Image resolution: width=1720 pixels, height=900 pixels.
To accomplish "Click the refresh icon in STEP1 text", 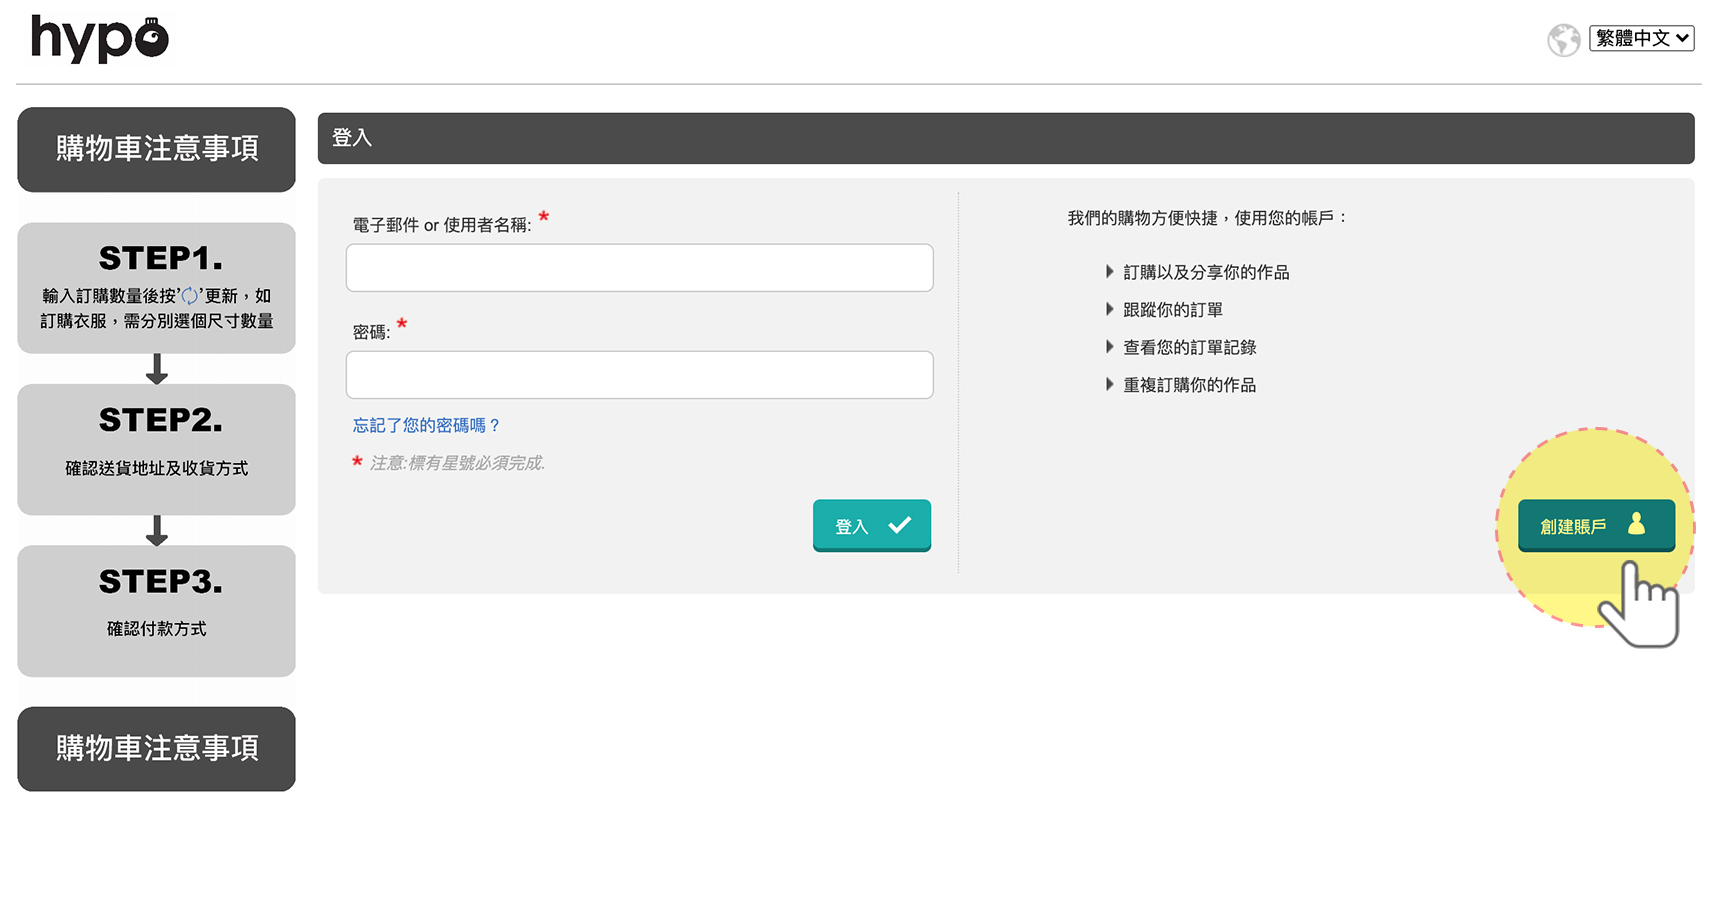I will 190,296.
